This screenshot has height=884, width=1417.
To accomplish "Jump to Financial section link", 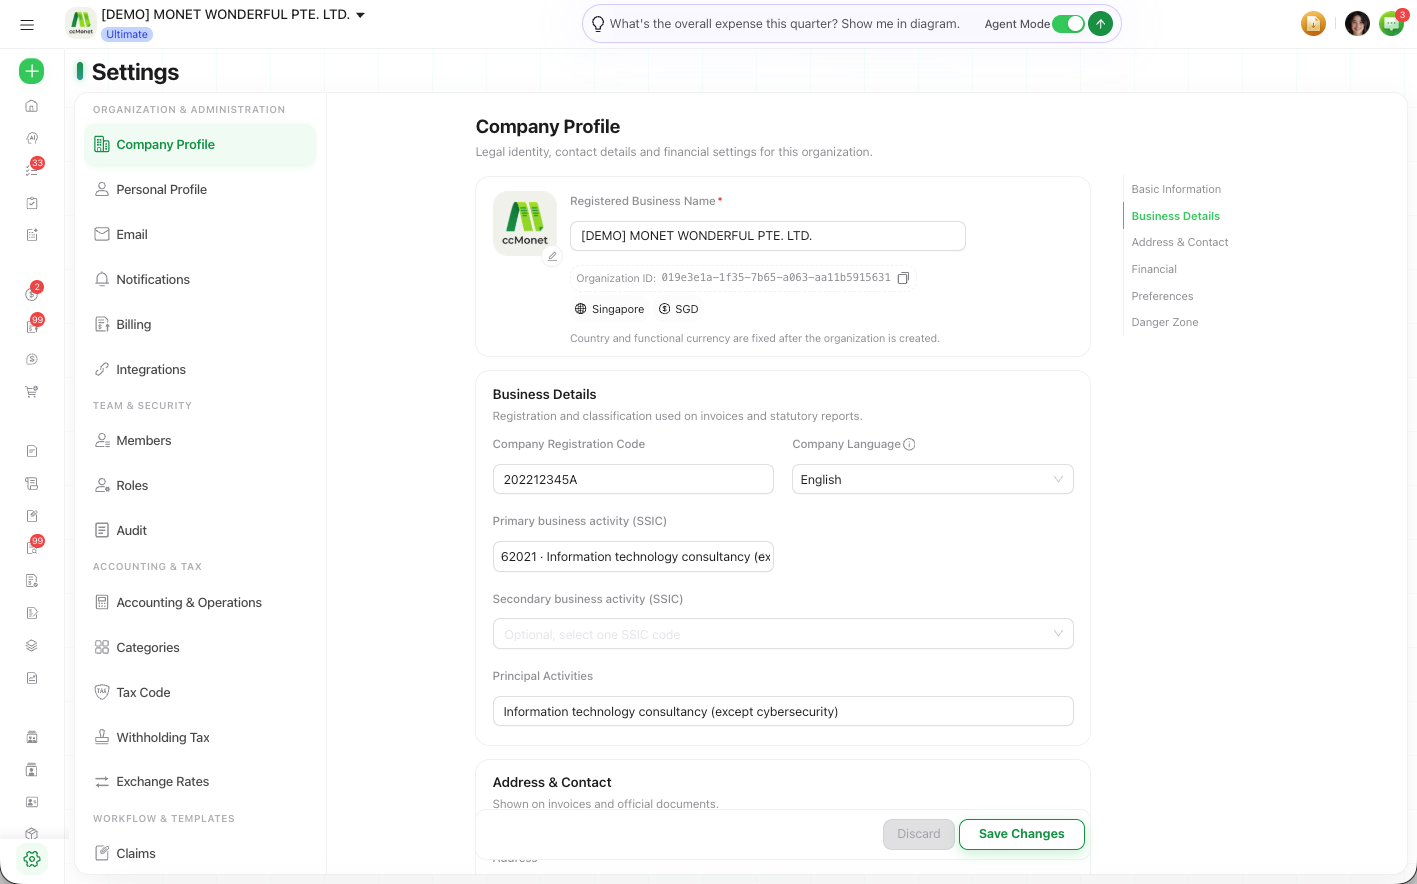I will click(x=1154, y=269).
